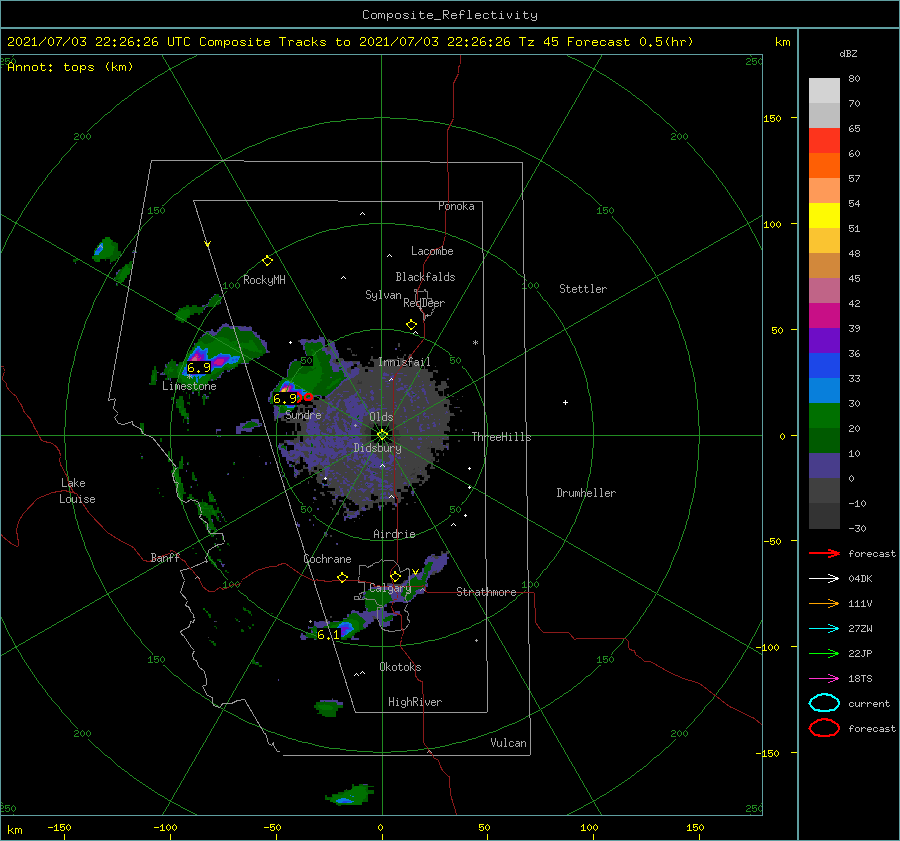
Task: Click the Innisfail city label
Action: [x=404, y=362]
